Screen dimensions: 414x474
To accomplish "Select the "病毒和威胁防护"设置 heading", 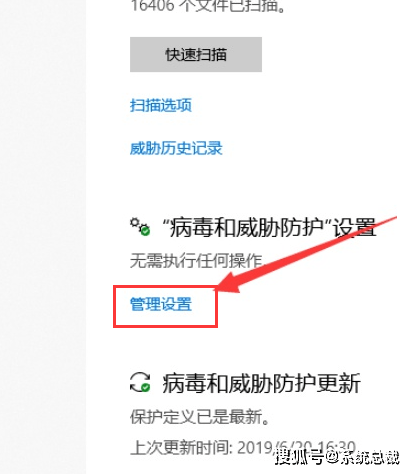I will coord(269,227).
